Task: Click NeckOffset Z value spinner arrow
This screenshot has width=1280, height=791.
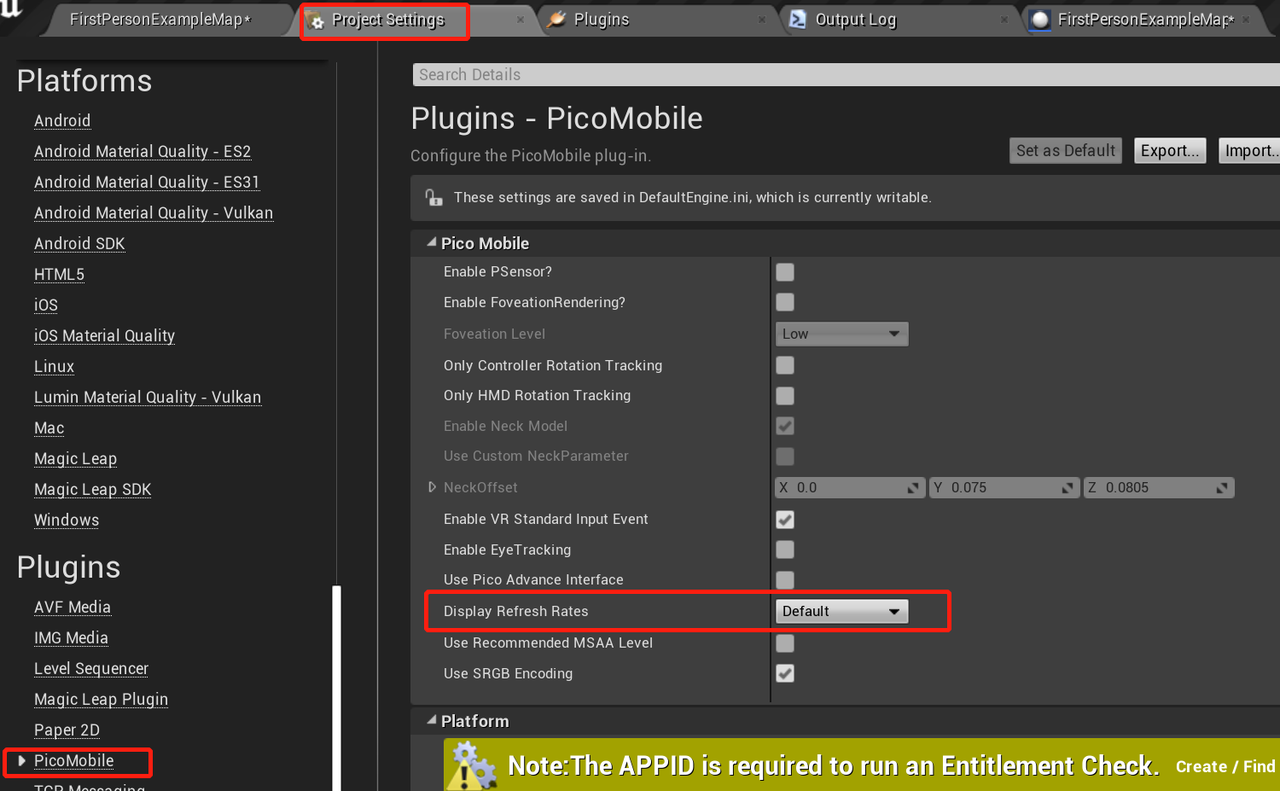Action: pyautogui.click(x=1222, y=488)
